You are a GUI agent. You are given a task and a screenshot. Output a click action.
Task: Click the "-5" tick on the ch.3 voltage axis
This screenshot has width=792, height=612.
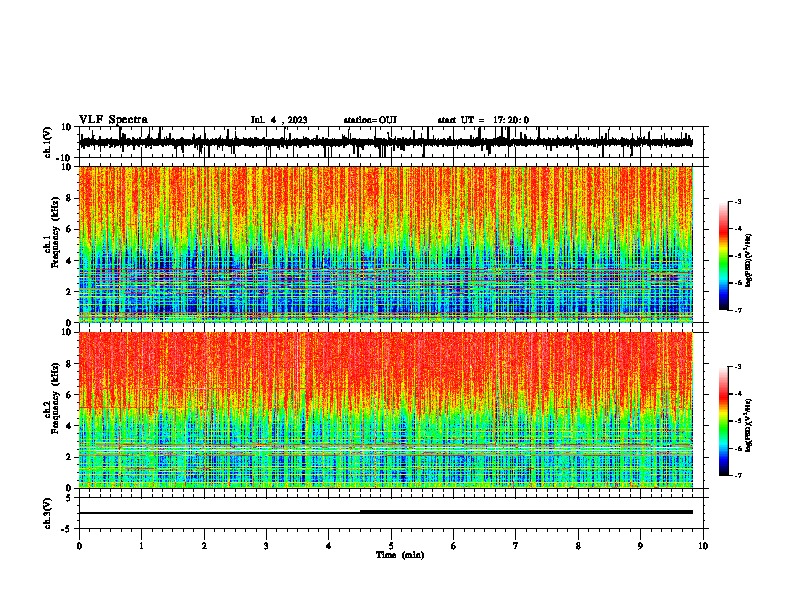point(67,529)
